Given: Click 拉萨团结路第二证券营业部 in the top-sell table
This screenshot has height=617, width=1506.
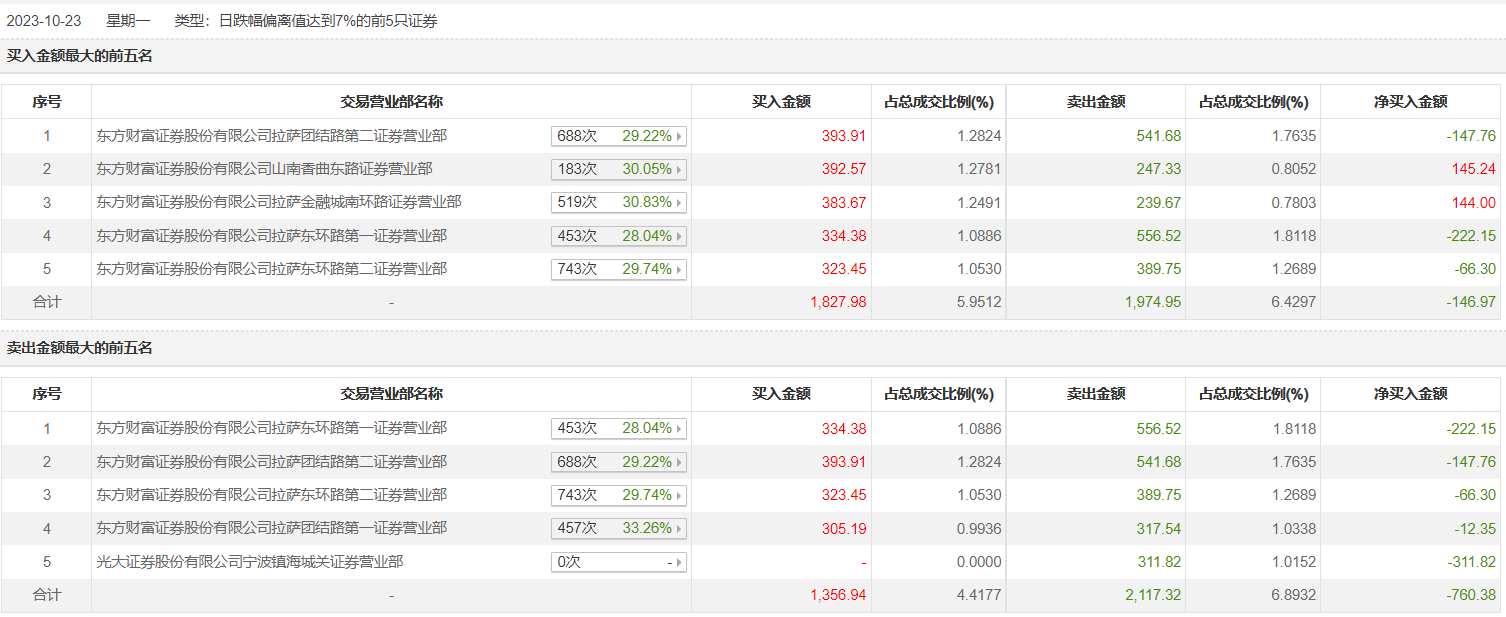Looking at the screenshot, I should [271, 461].
